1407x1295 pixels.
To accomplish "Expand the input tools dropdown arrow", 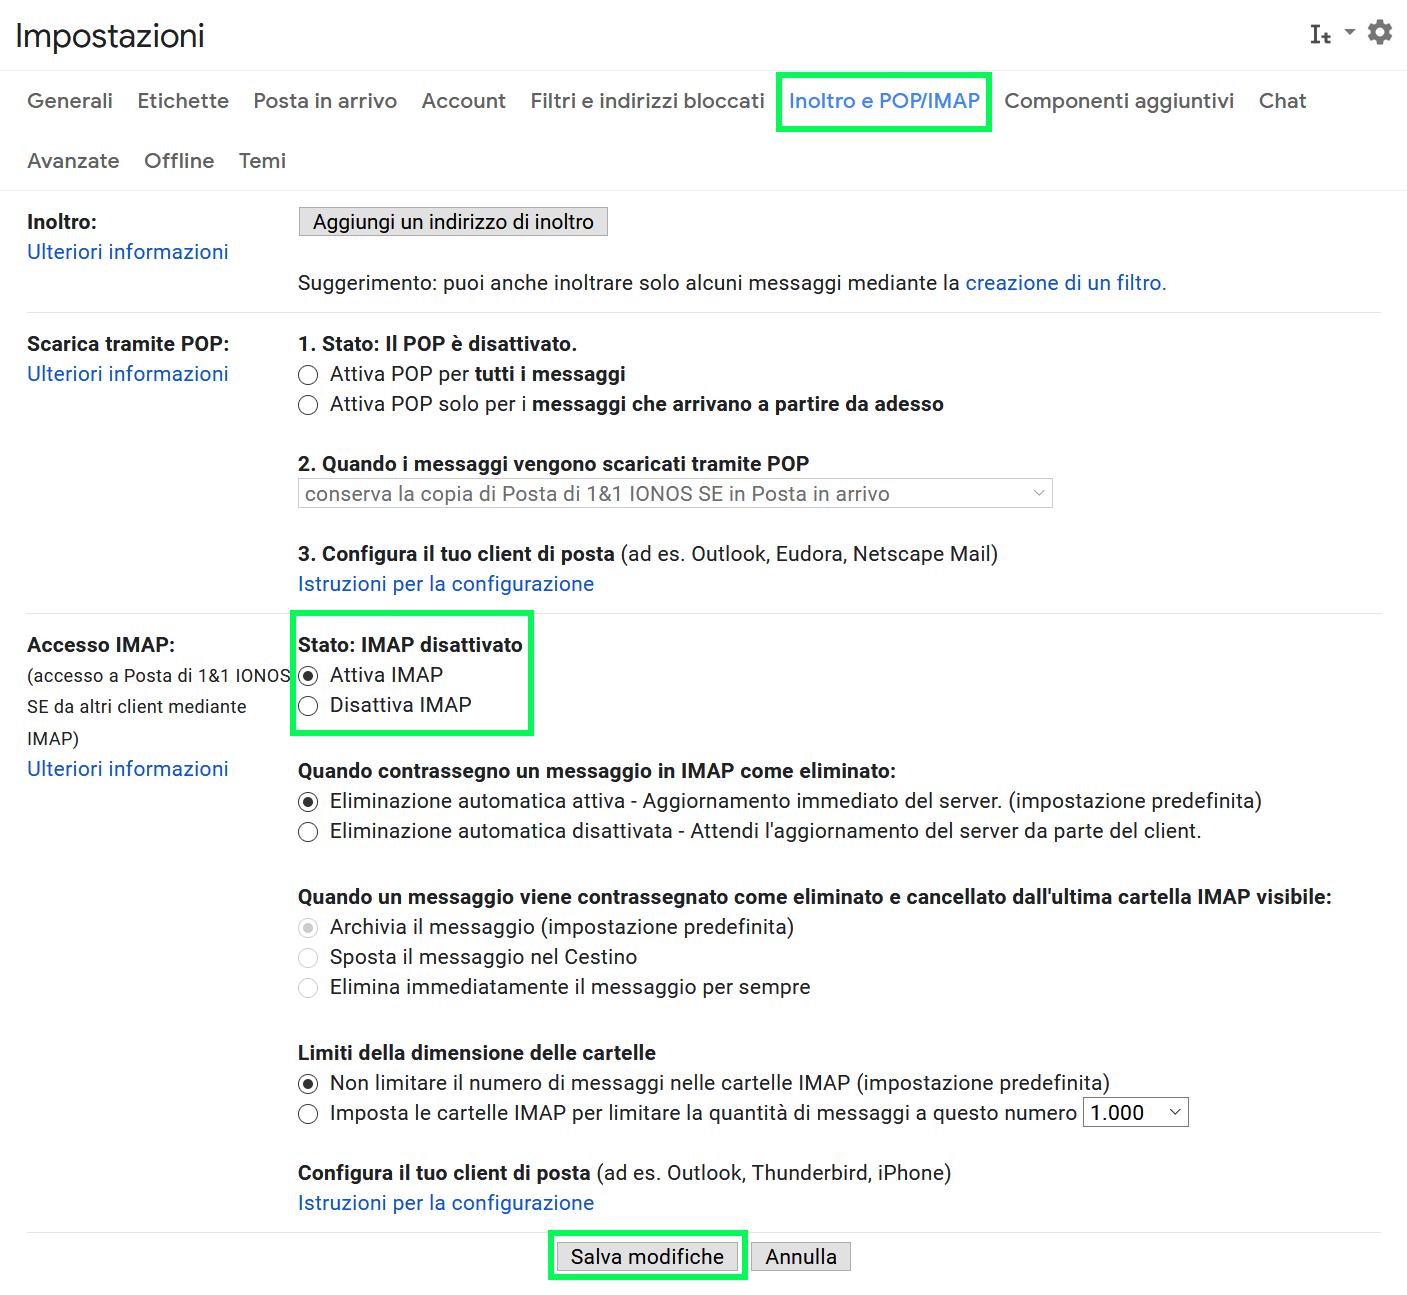I will (x=1350, y=32).
